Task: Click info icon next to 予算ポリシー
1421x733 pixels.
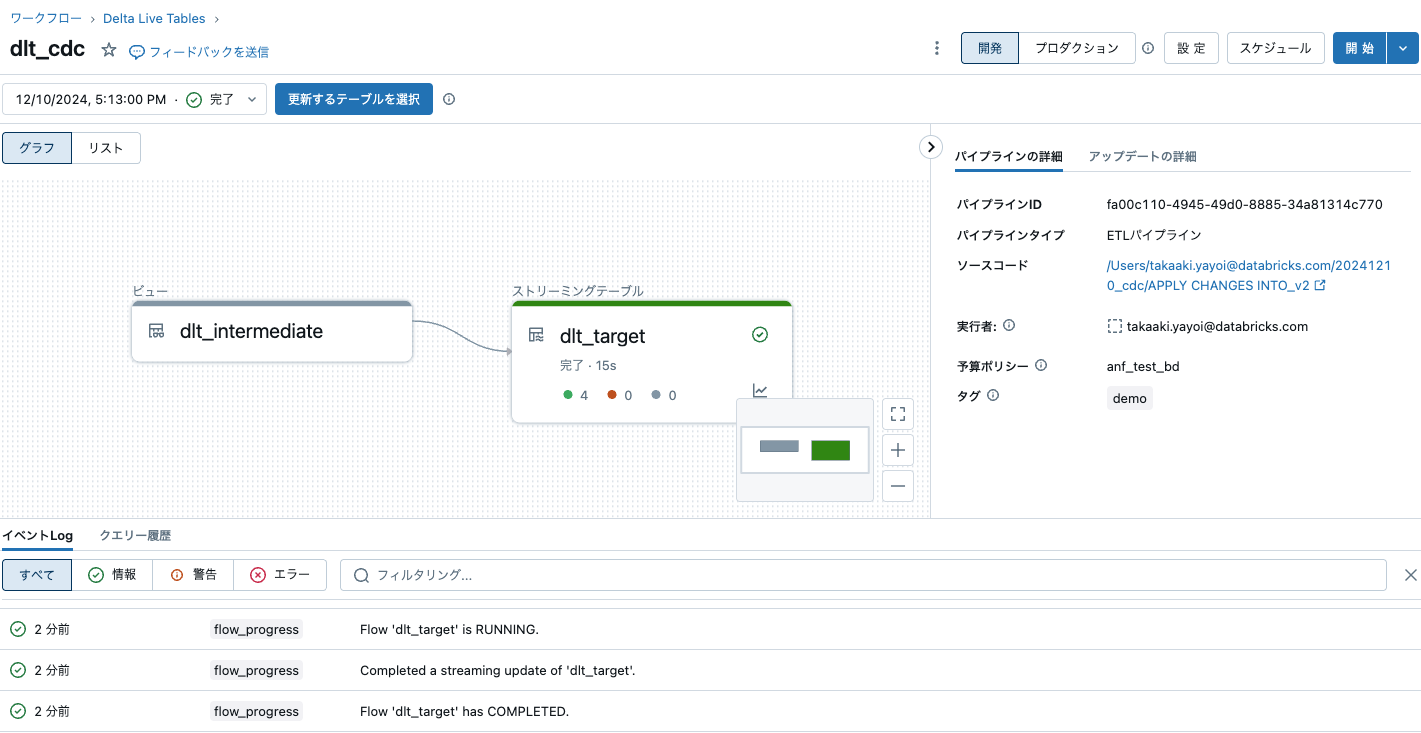Action: 1041,366
